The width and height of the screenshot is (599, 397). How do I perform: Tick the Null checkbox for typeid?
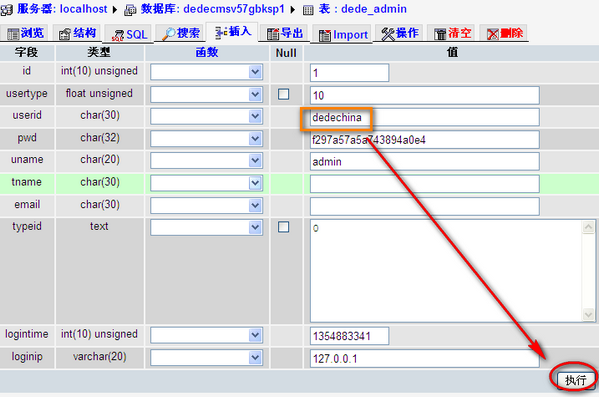tap(283, 227)
